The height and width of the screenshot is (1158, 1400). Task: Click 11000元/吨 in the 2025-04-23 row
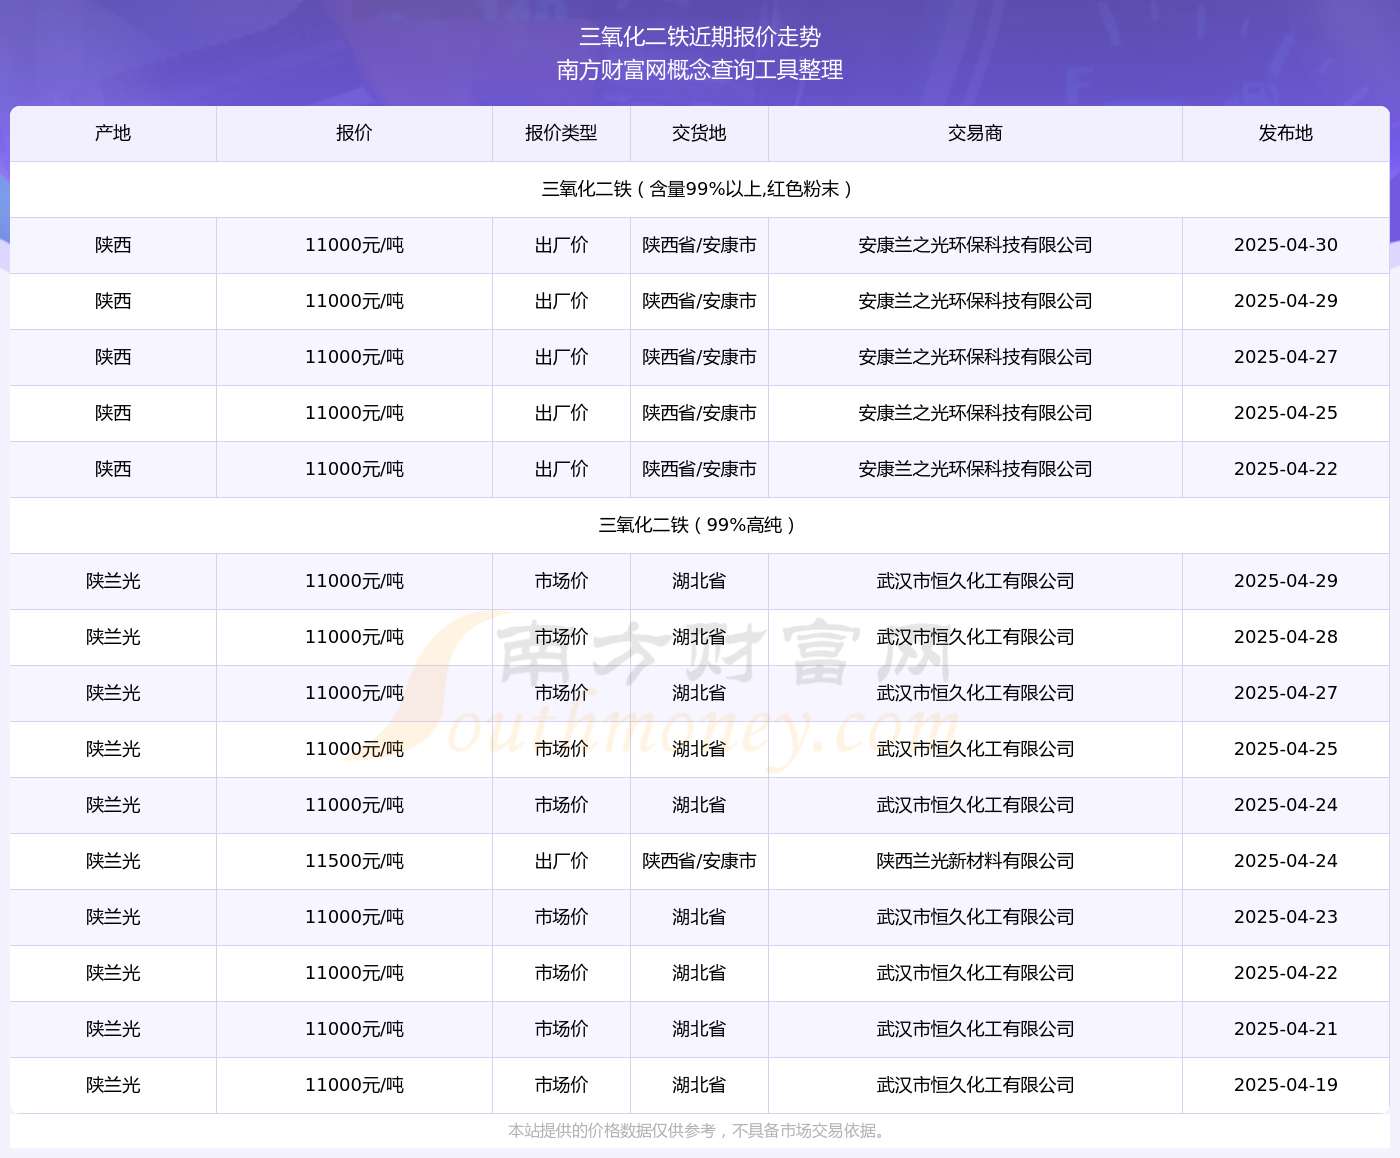coord(354,917)
